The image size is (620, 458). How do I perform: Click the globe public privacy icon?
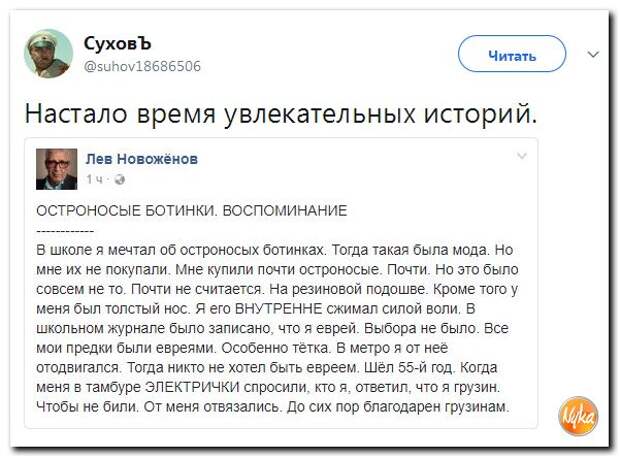(119, 180)
